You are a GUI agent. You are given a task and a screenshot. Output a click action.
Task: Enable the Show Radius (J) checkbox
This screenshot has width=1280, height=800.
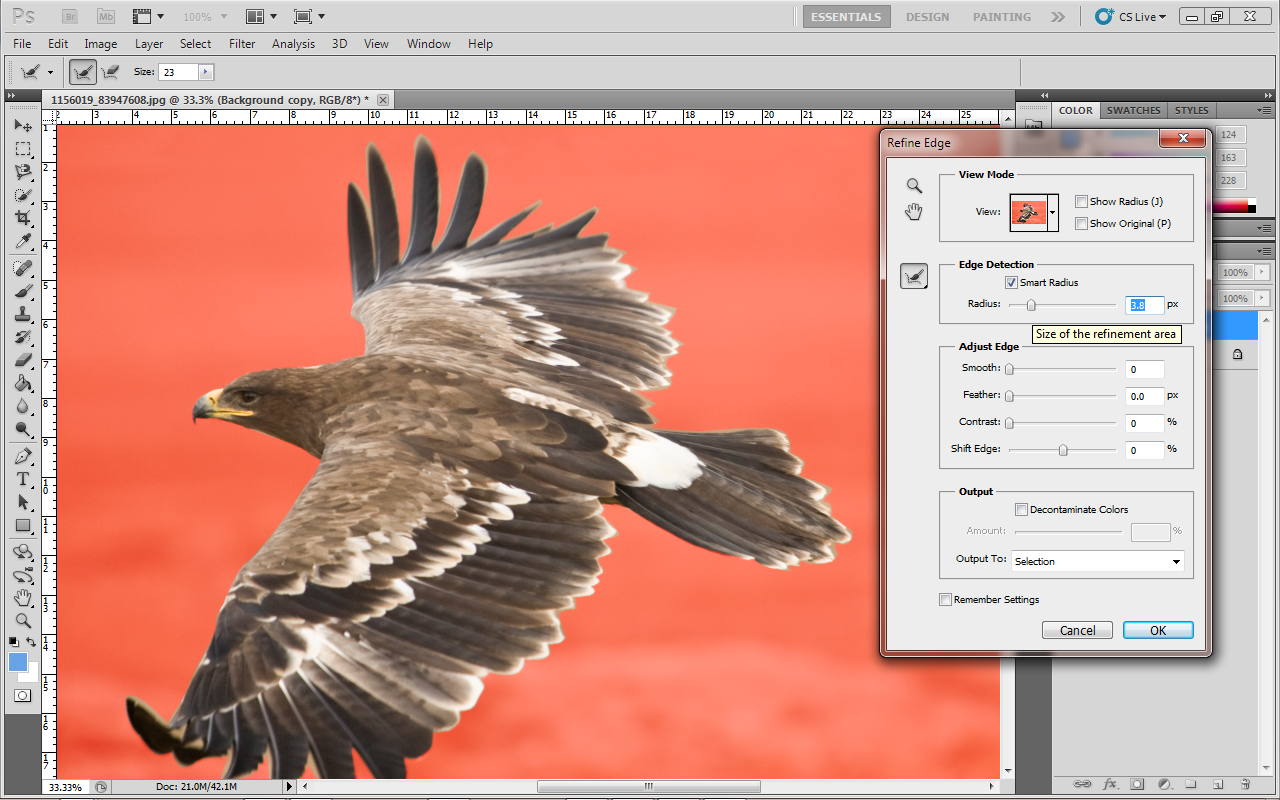pyautogui.click(x=1081, y=202)
